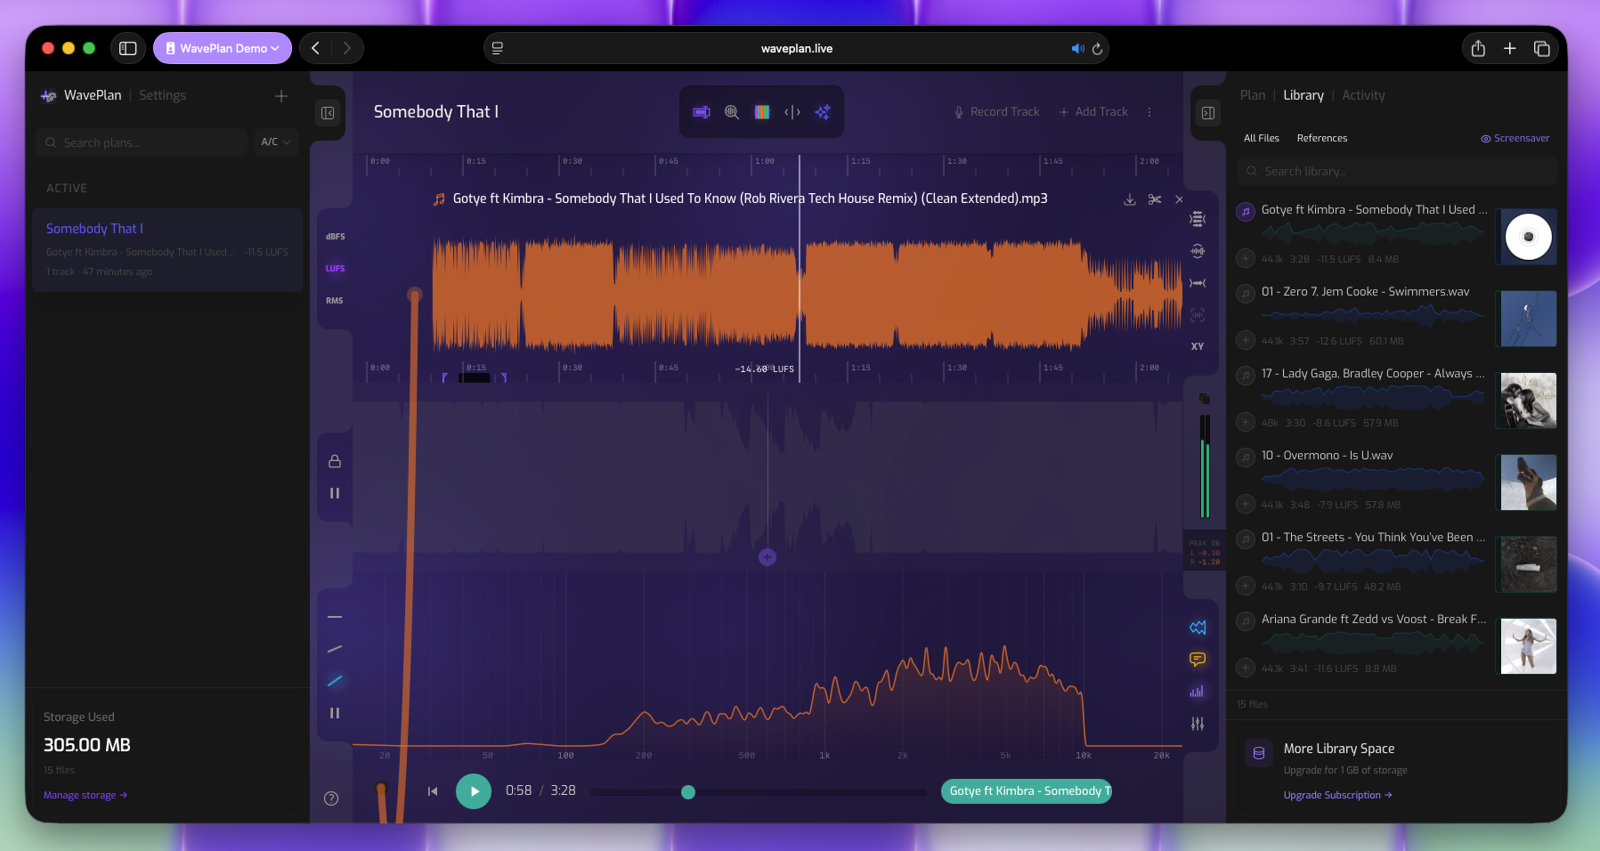Activate the zoom magnifier tool
Image resolution: width=1600 pixels, height=851 pixels.
732,112
